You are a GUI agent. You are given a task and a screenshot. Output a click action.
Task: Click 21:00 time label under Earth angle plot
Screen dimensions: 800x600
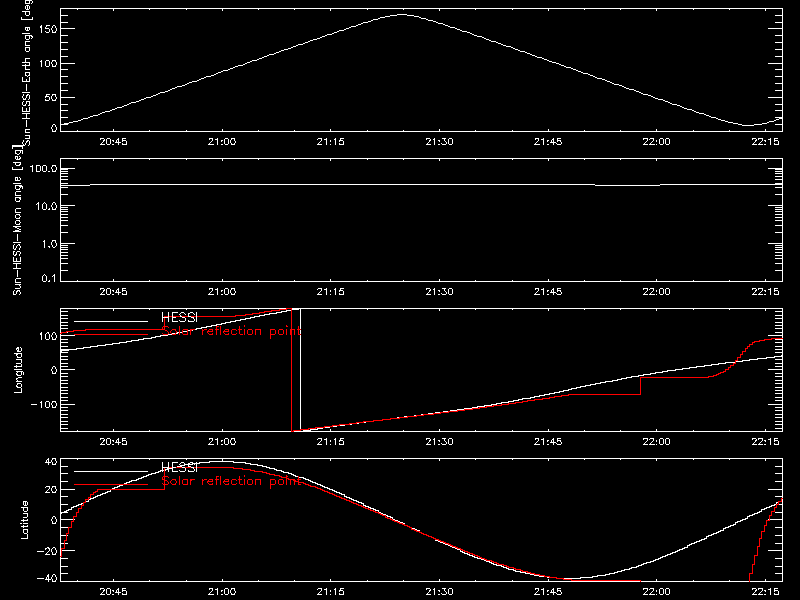[x=222, y=142]
